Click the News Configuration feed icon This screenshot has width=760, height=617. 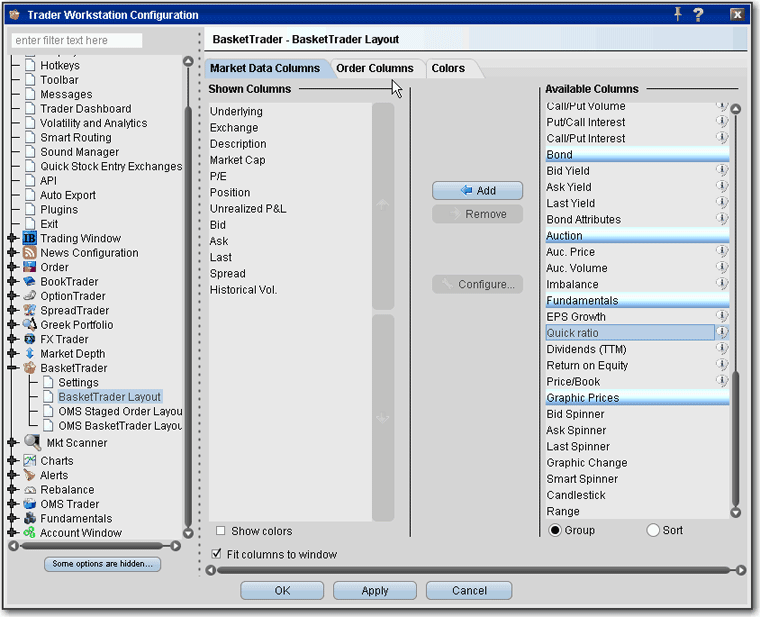pos(30,253)
